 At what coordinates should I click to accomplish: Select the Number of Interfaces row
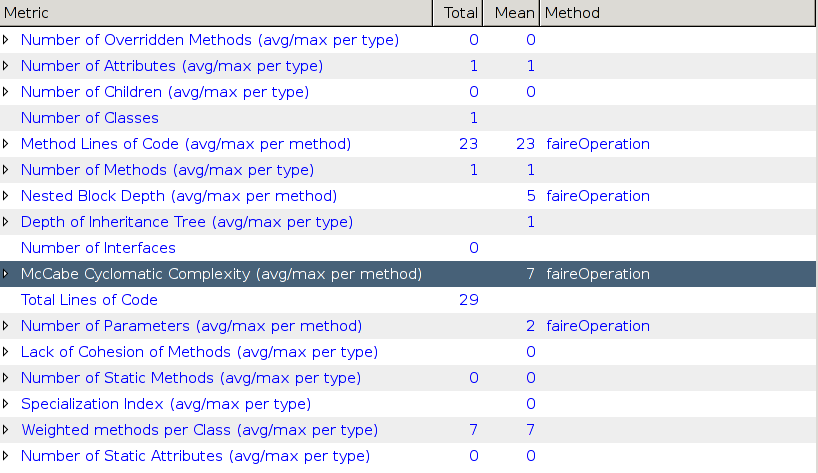pos(98,248)
